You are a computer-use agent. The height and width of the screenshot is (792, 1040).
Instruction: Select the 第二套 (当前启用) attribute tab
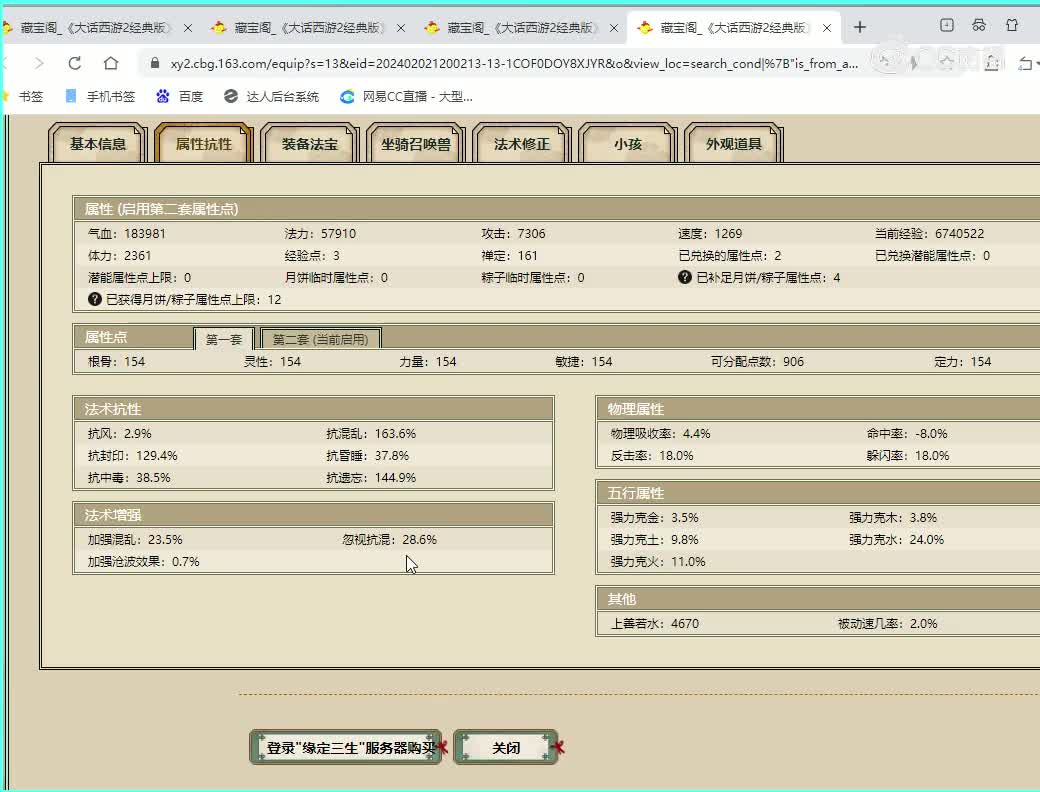(320, 339)
